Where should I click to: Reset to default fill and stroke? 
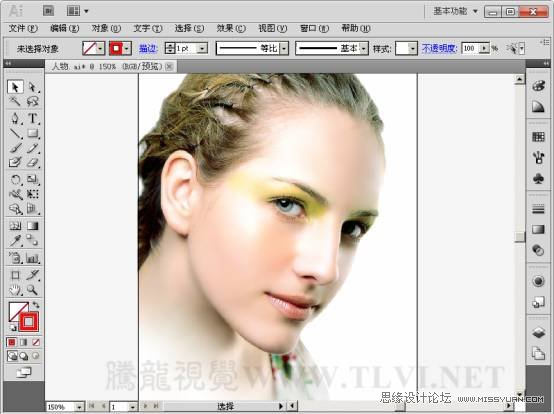click(x=12, y=327)
